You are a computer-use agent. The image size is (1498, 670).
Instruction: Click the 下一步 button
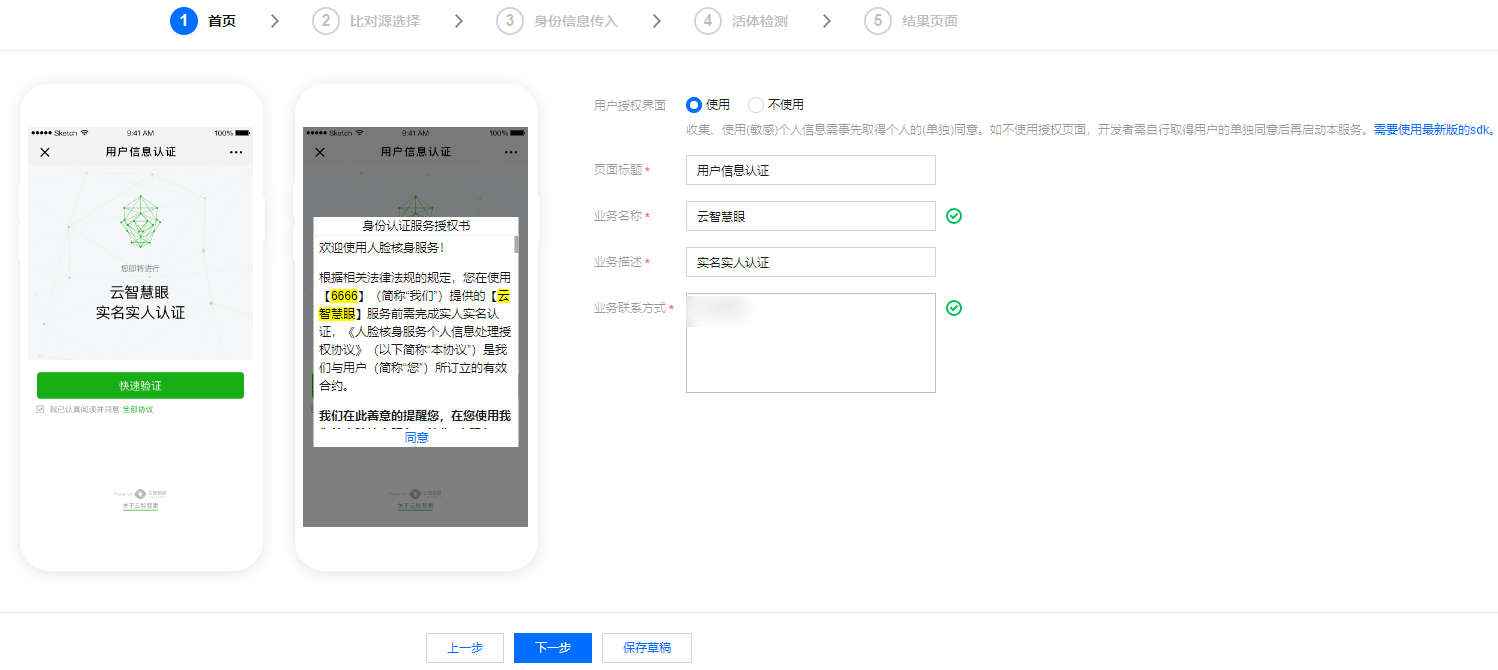coord(552,648)
